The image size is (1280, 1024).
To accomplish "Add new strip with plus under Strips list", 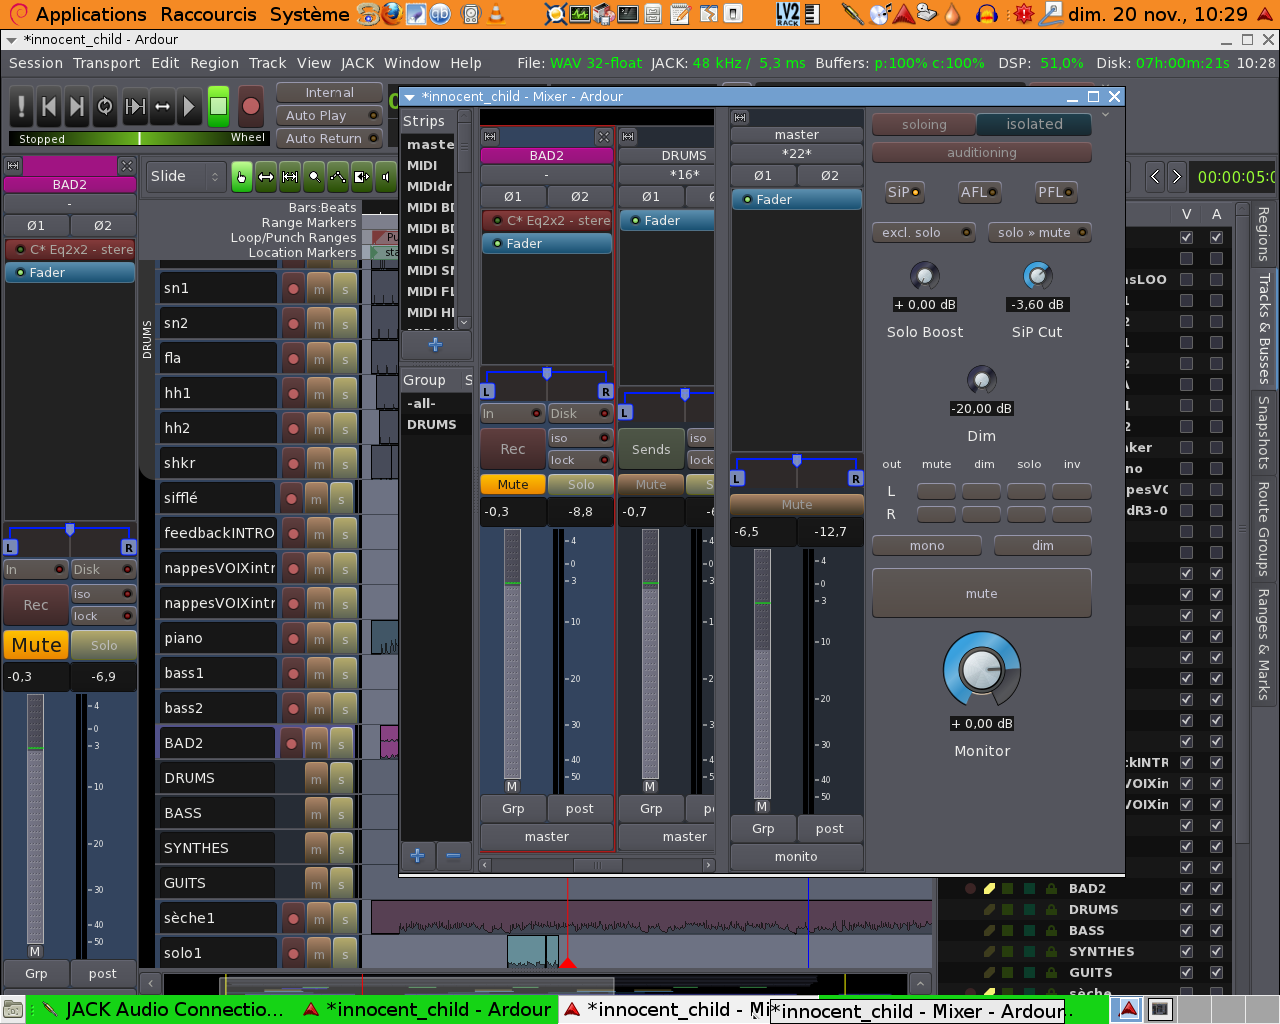I will pyautogui.click(x=435, y=345).
